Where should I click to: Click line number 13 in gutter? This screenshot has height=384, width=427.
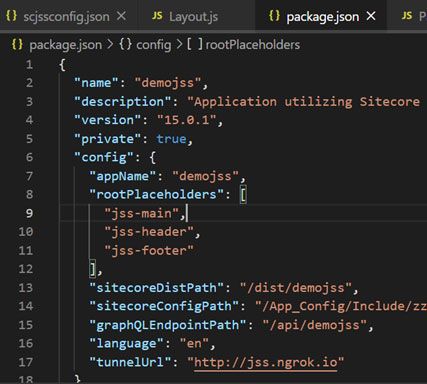pos(26,288)
